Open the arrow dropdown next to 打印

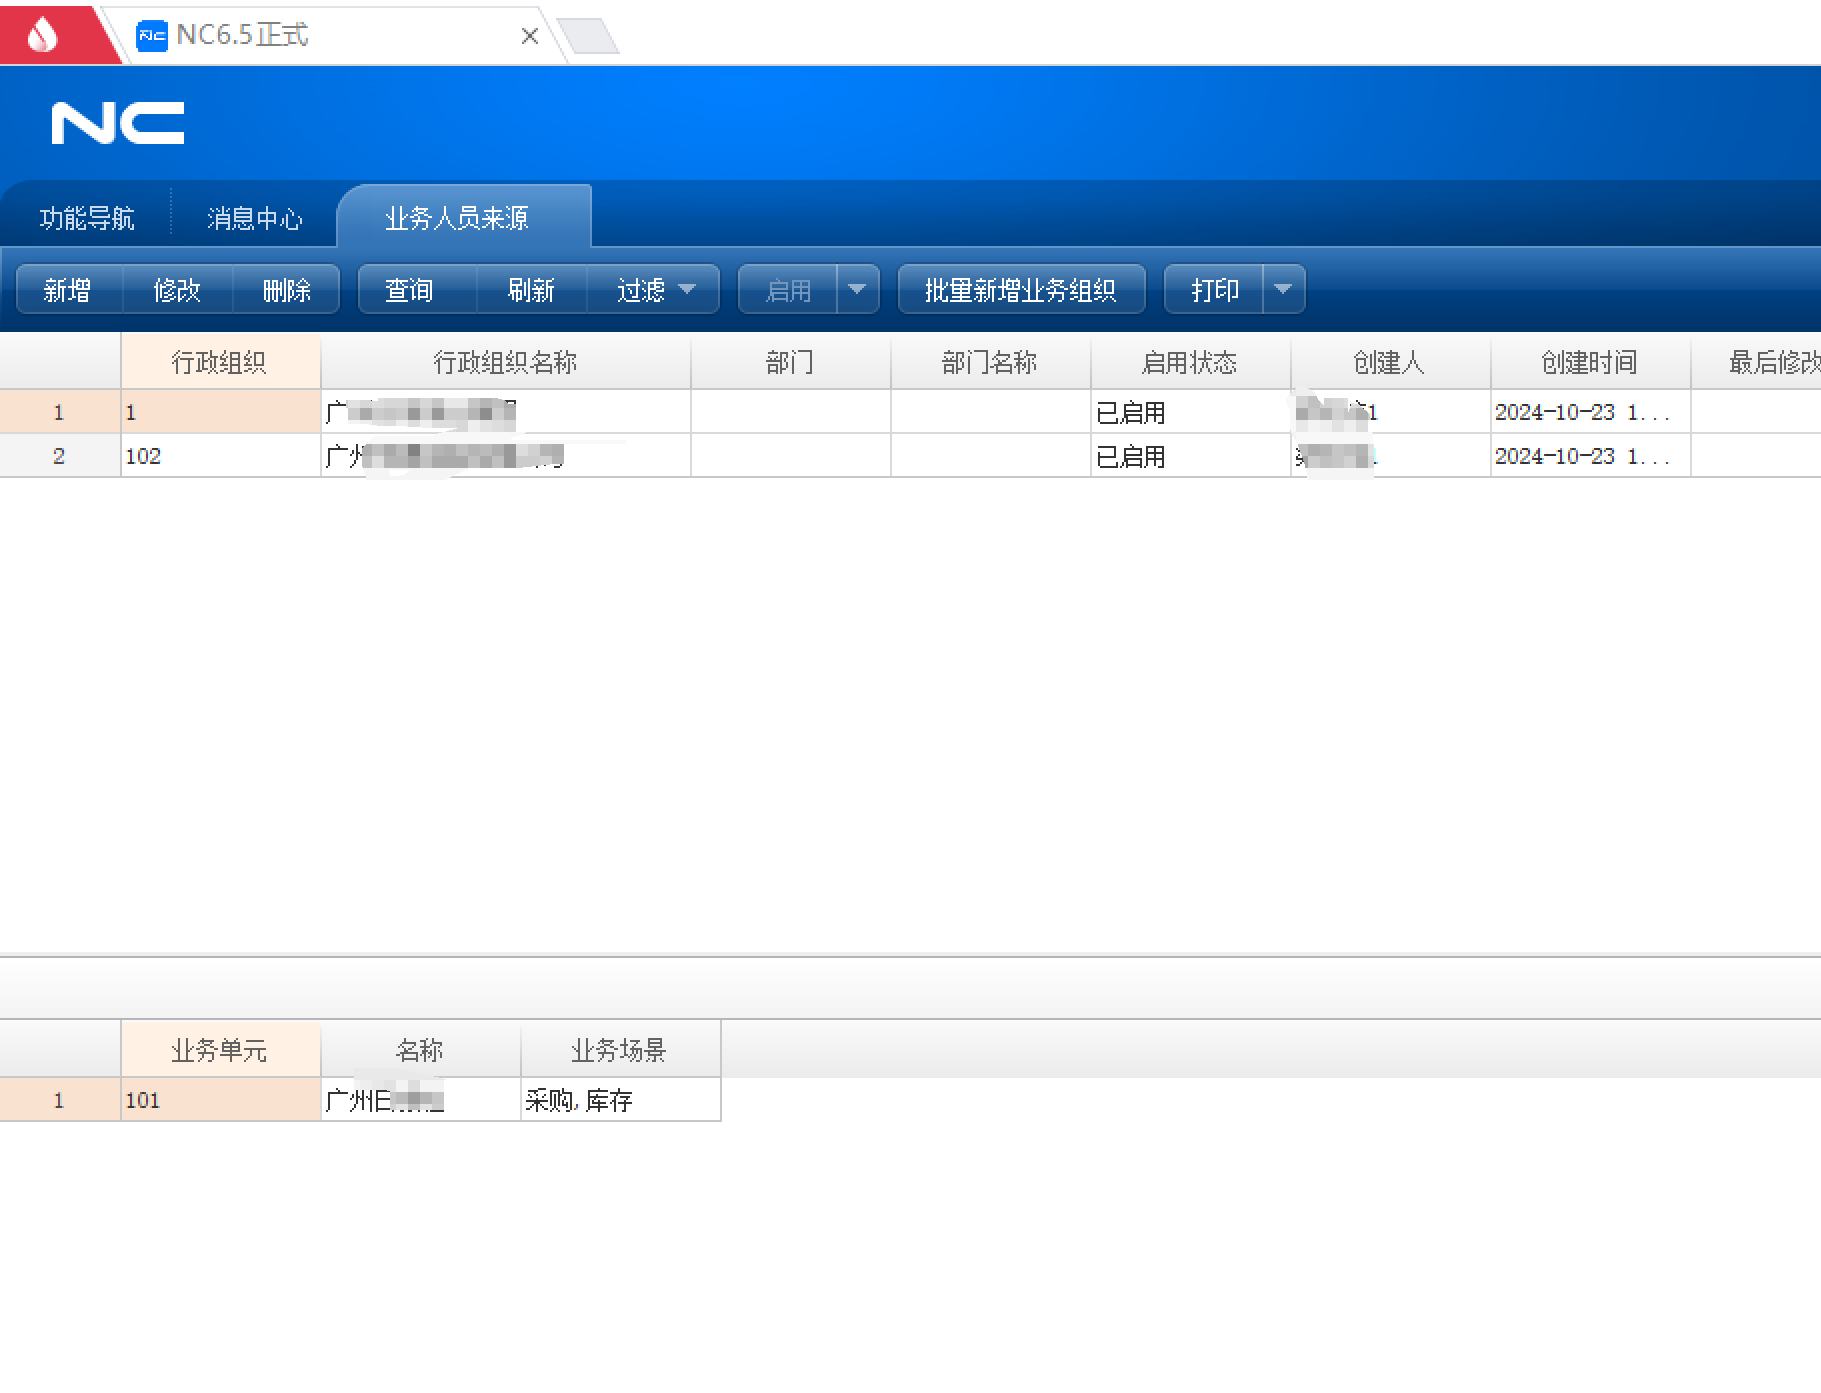coord(1284,289)
